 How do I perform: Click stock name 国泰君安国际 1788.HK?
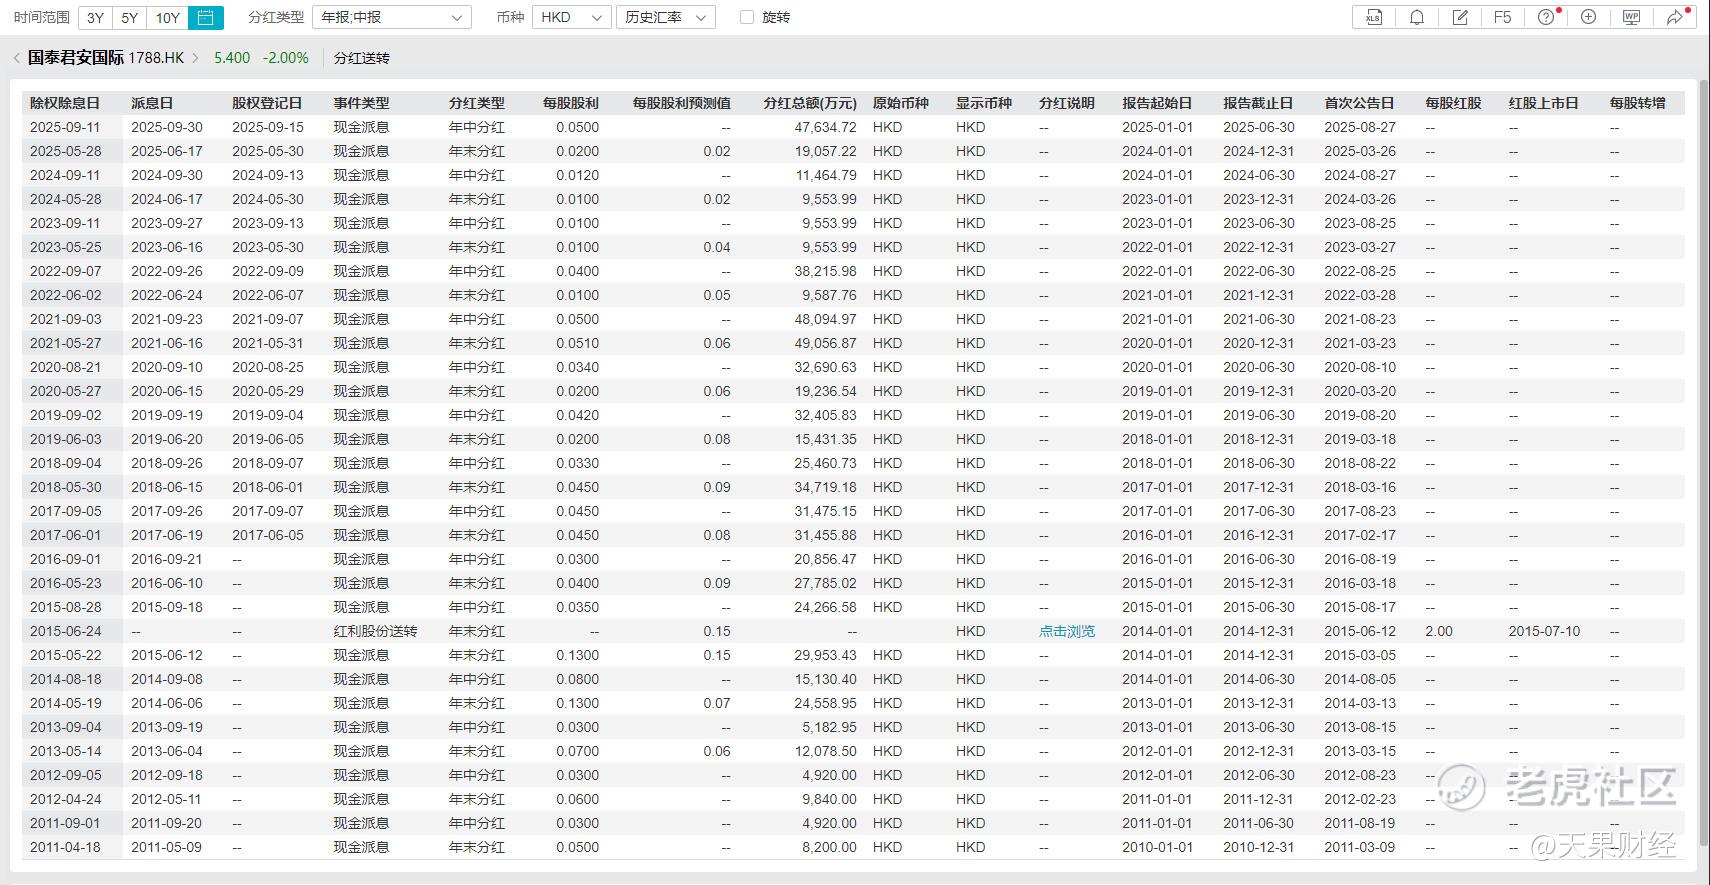coord(106,58)
